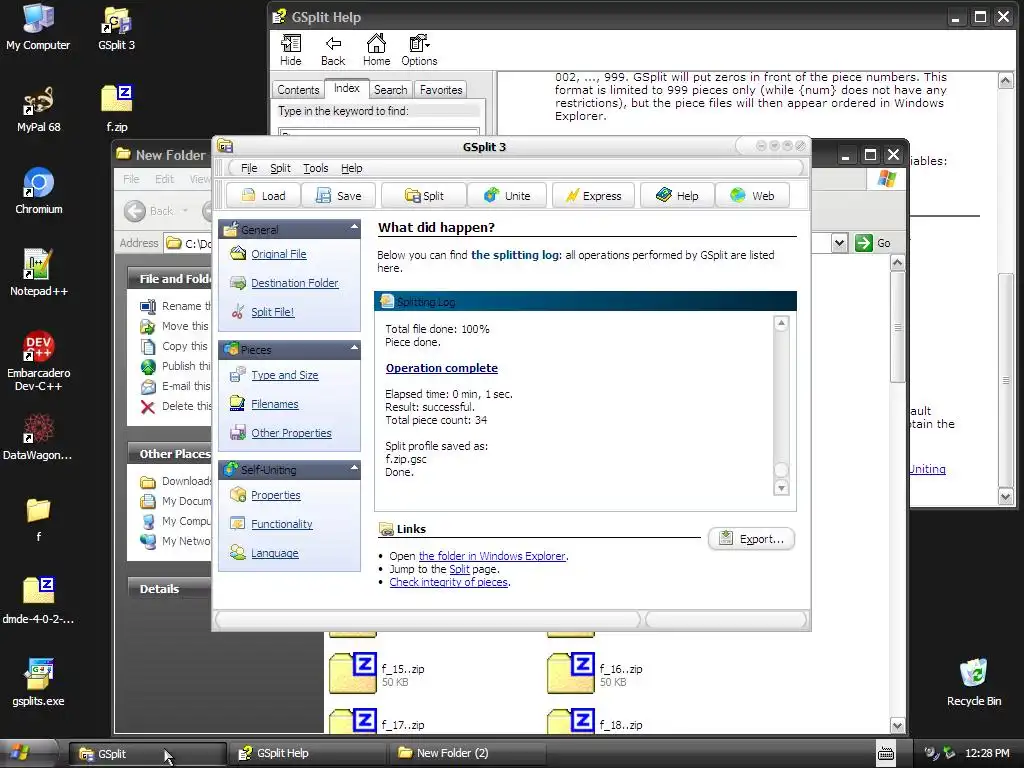1024x768 pixels.
Task: Click the Help pane scroll-down arrow
Action: pyautogui.click(x=1006, y=496)
